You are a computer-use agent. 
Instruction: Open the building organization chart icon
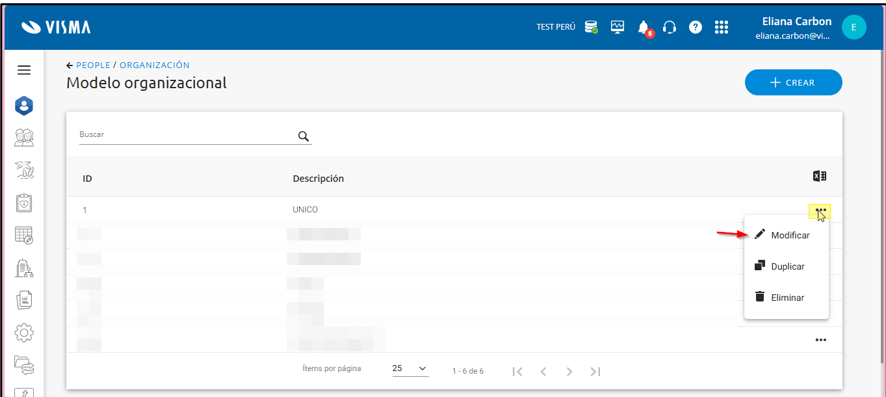point(24,268)
